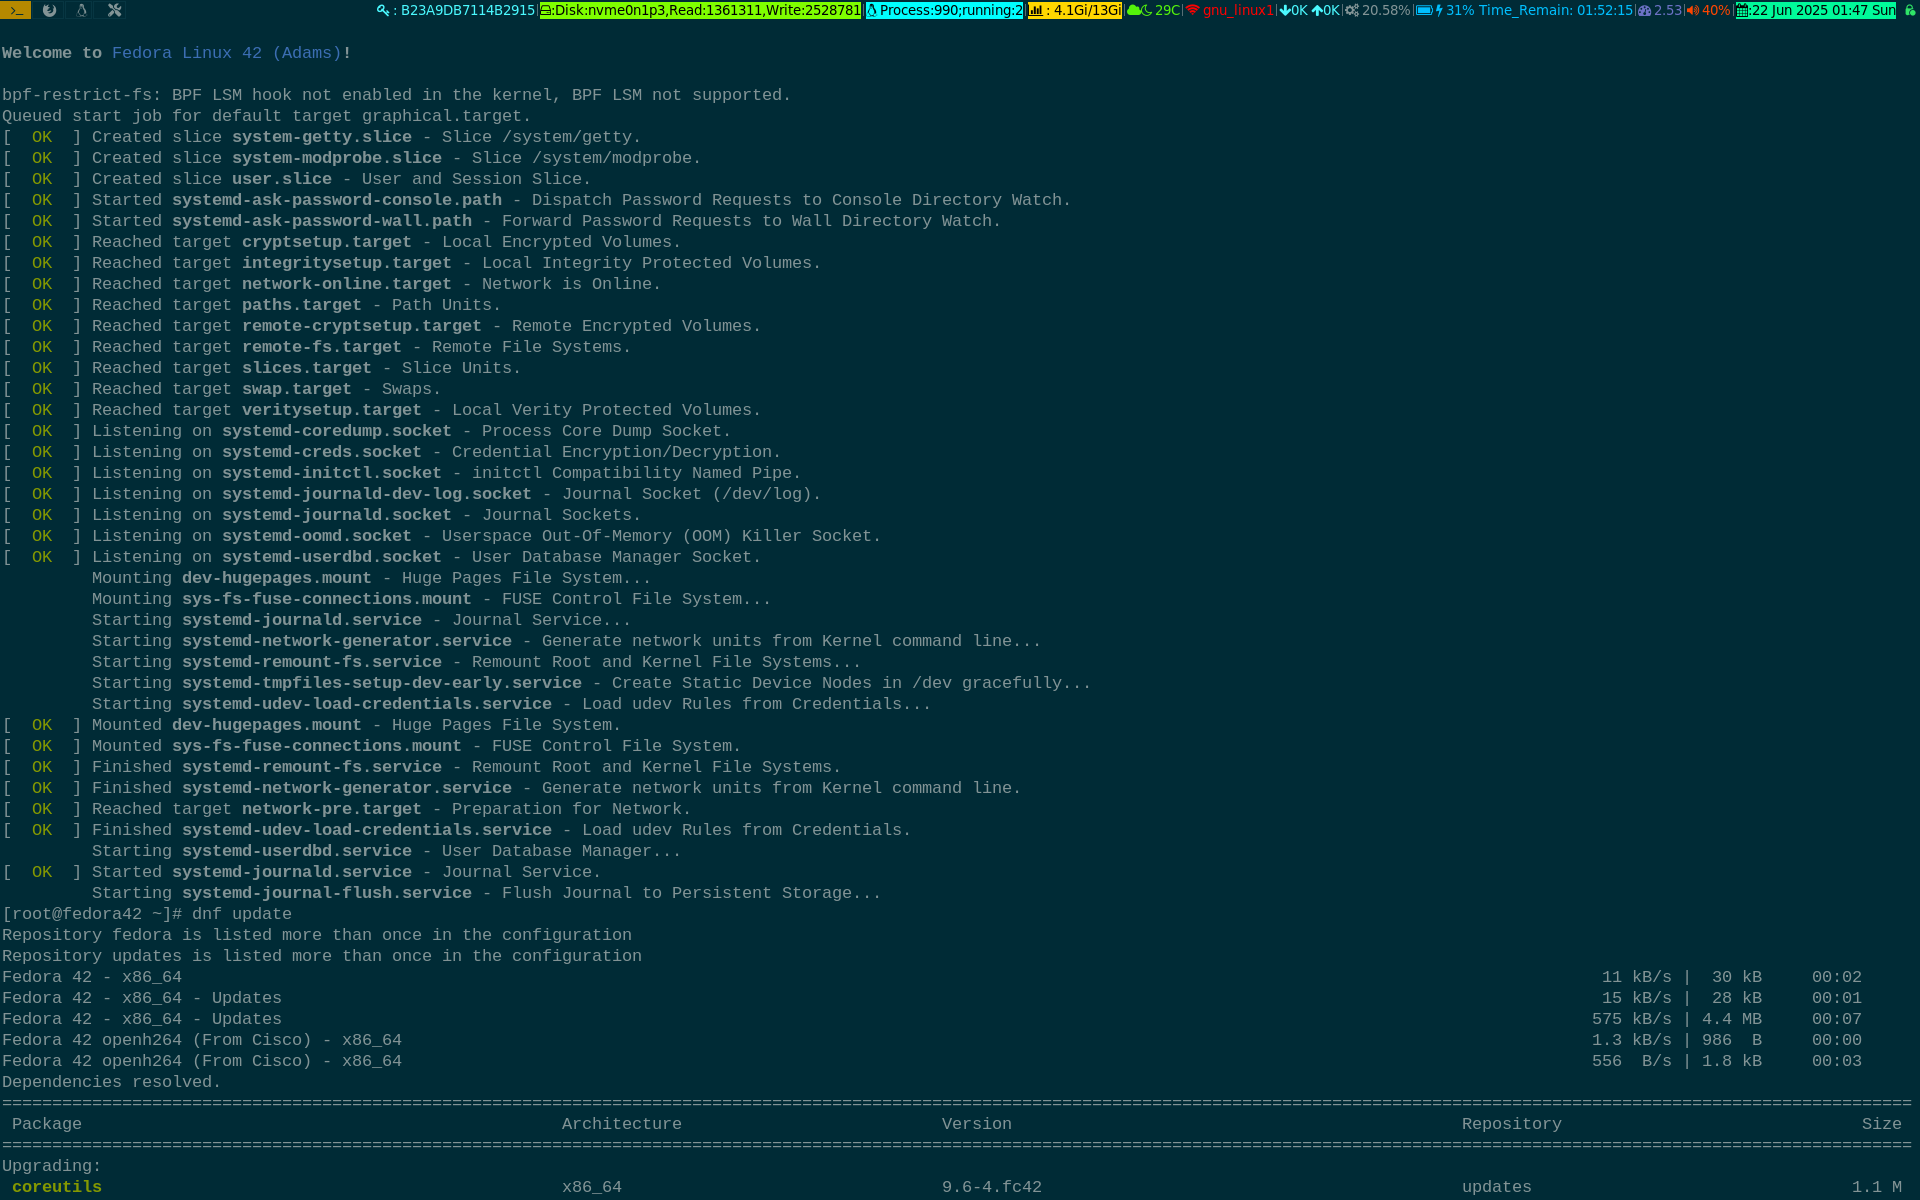Click the upload speed arrow indicator

pyautogui.click(x=1325, y=10)
